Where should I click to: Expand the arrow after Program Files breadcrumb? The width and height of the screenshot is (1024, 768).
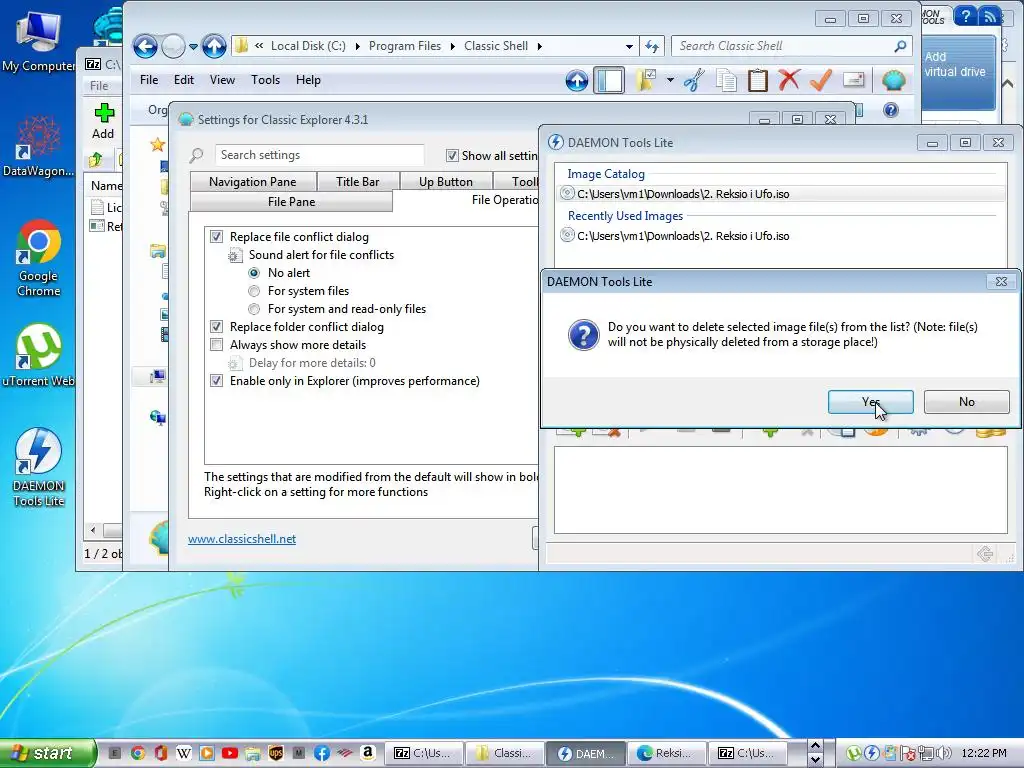click(x=452, y=46)
